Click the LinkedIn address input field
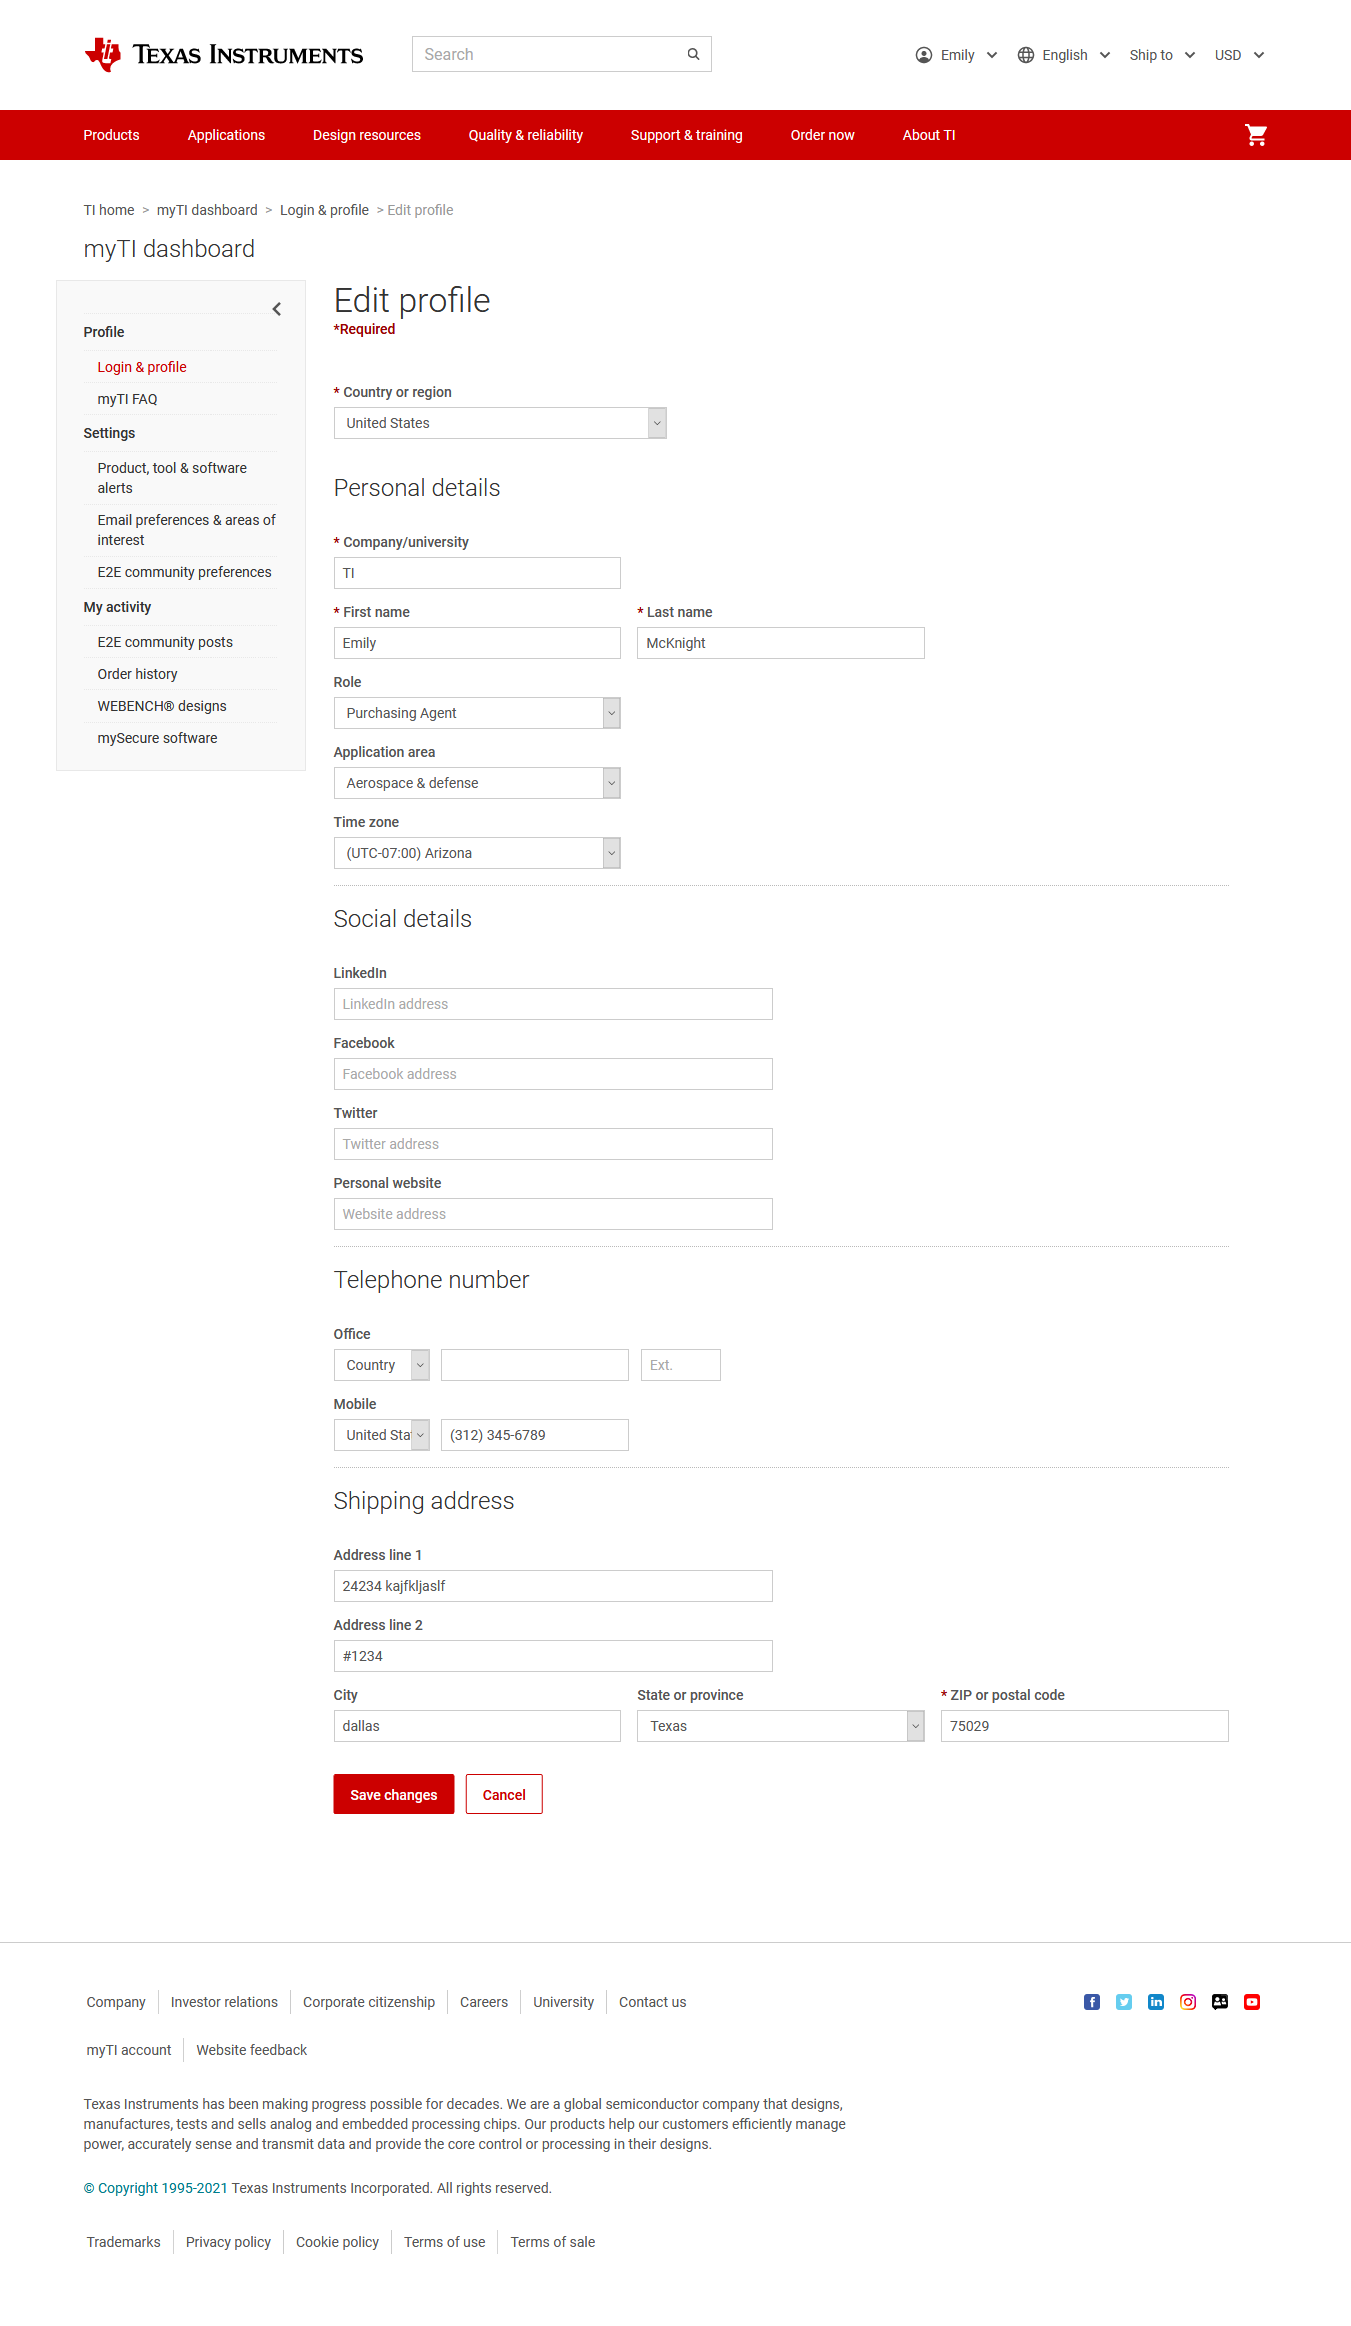1351x2326 pixels. coord(553,1004)
